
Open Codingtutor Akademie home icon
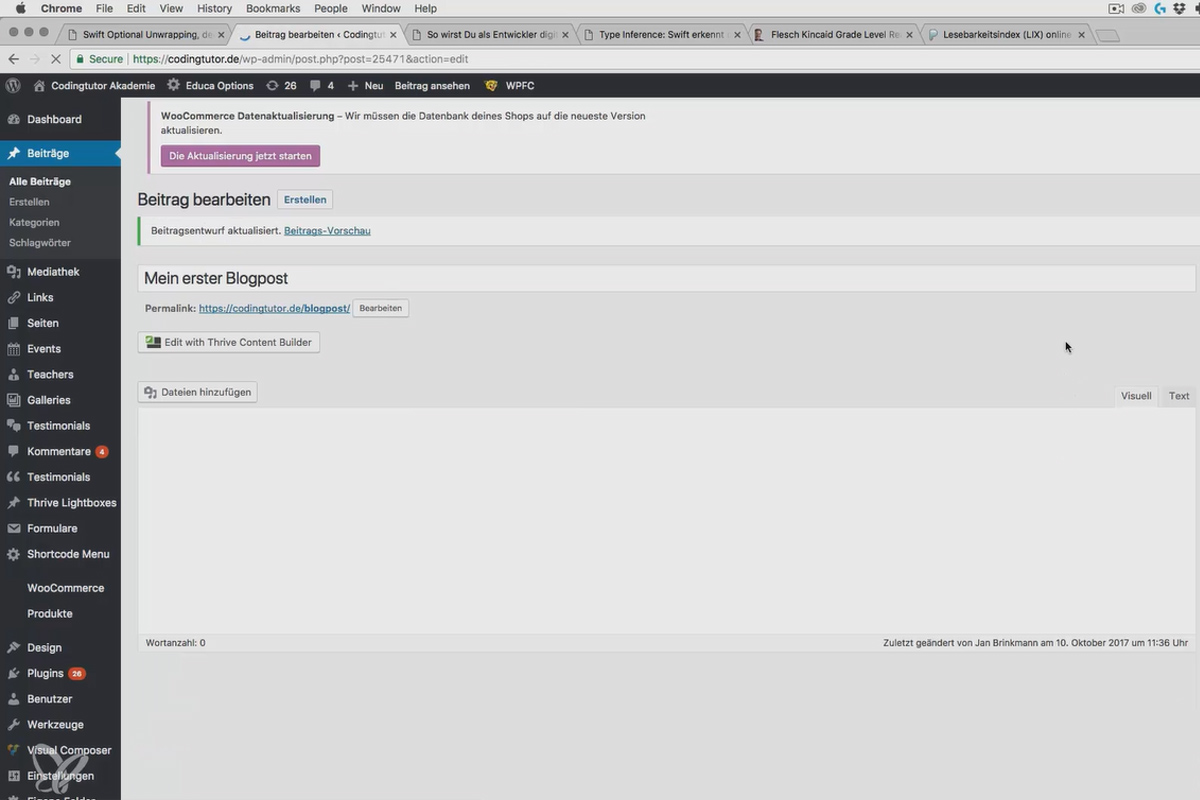pos(40,86)
